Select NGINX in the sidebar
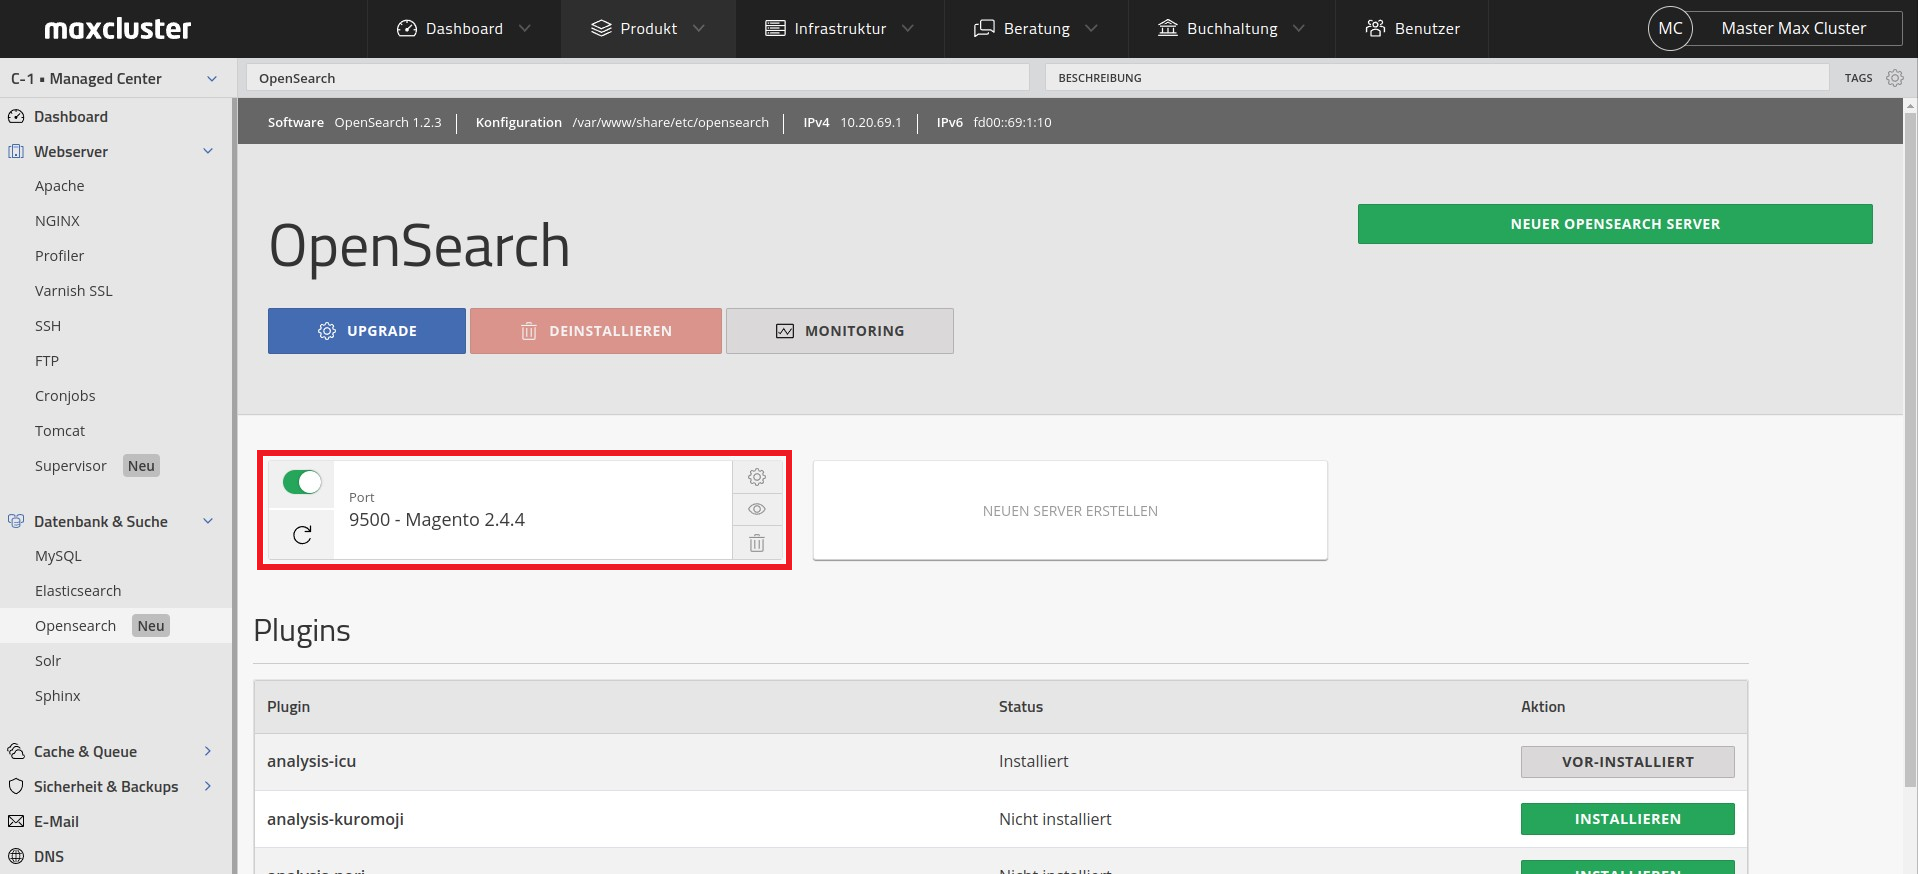The width and height of the screenshot is (1918, 874). click(x=57, y=222)
